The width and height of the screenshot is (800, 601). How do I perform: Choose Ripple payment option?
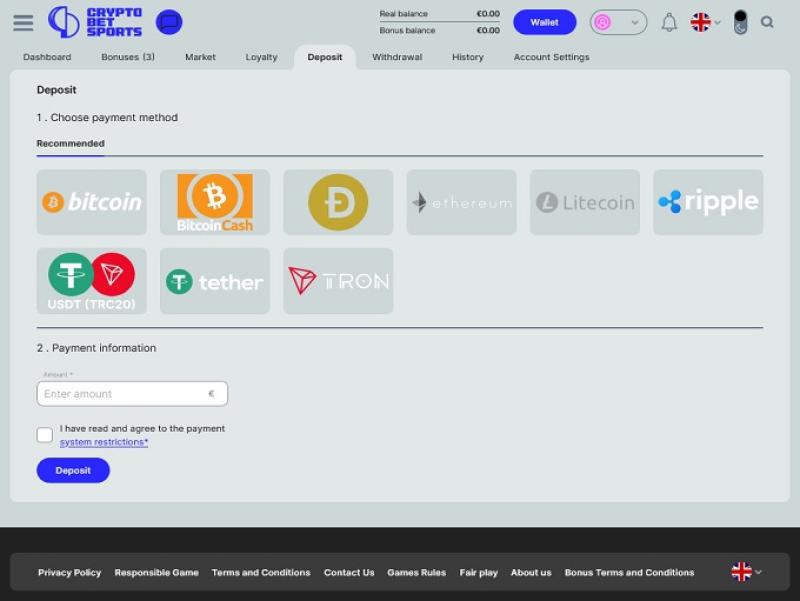pos(708,202)
